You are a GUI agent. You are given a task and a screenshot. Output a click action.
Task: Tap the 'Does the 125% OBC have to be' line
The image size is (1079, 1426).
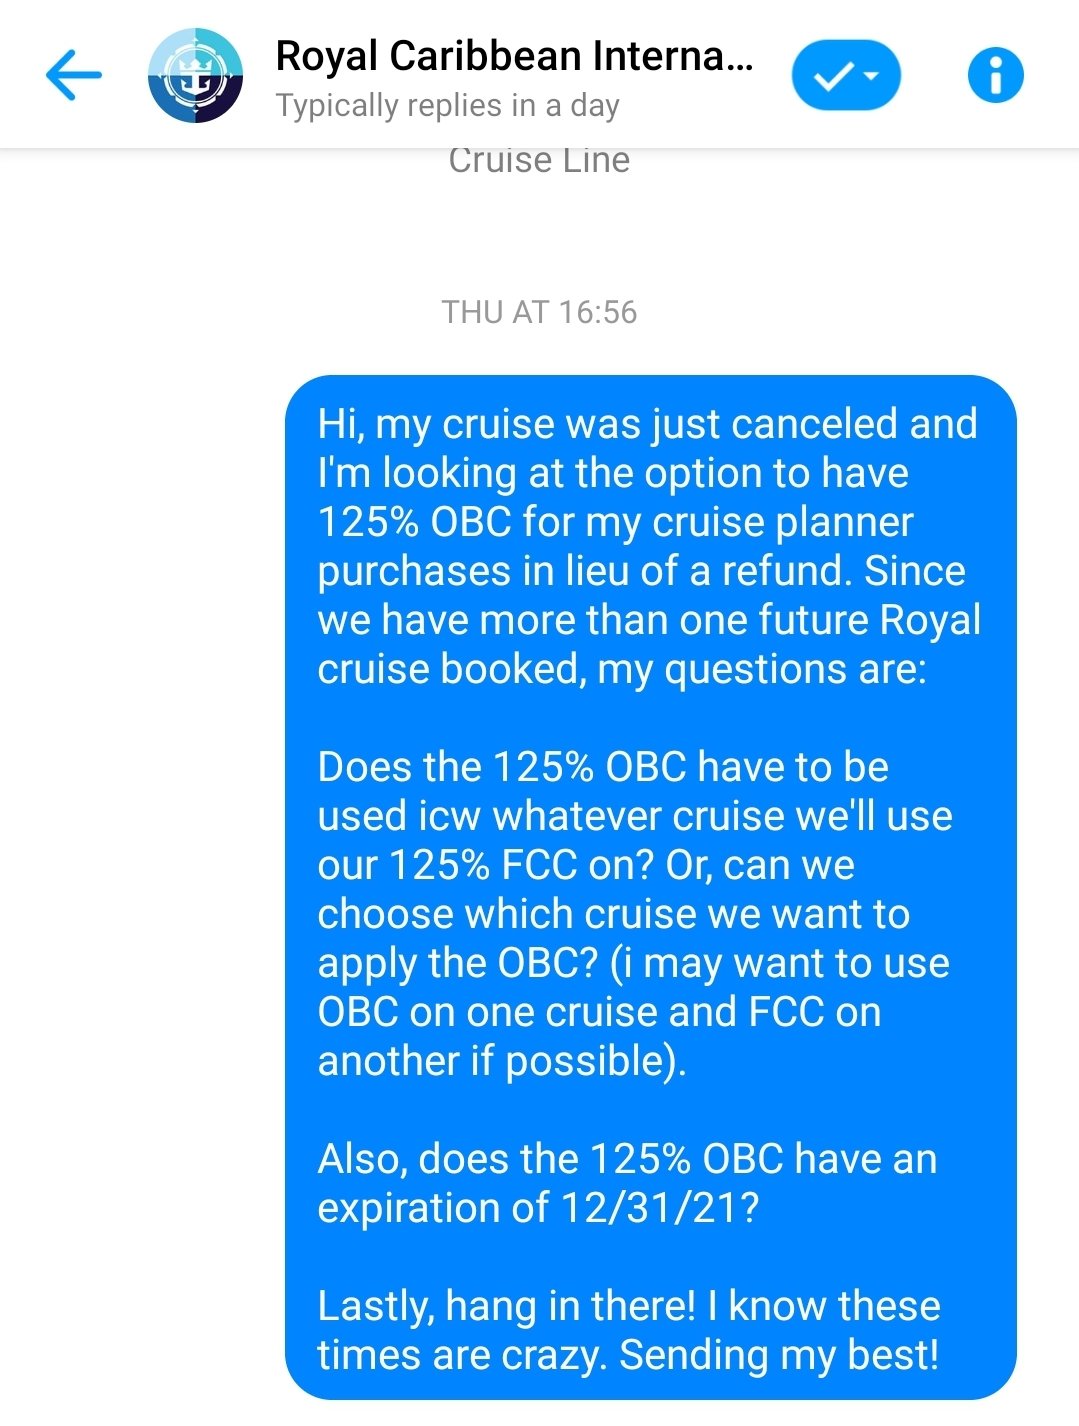pos(603,767)
